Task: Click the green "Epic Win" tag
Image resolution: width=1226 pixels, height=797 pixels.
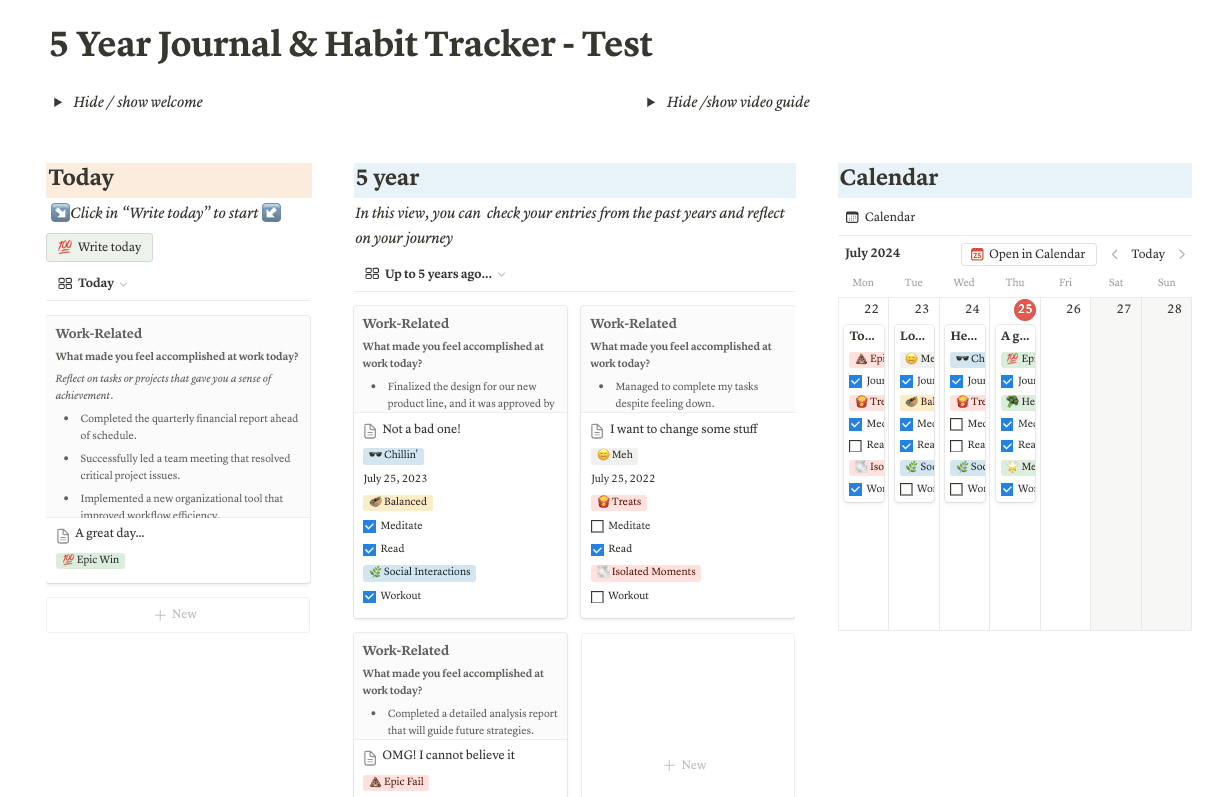Action: pos(90,560)
